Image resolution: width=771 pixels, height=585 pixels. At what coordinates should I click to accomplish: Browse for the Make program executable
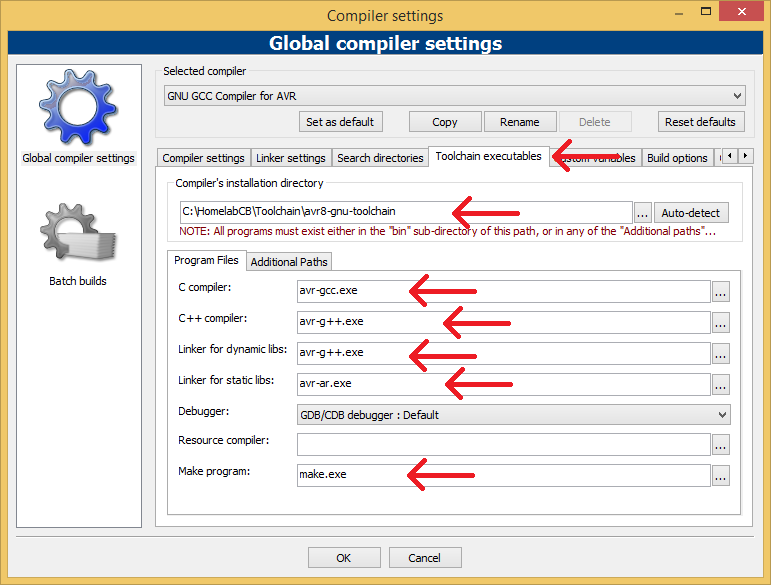(720, 476)
